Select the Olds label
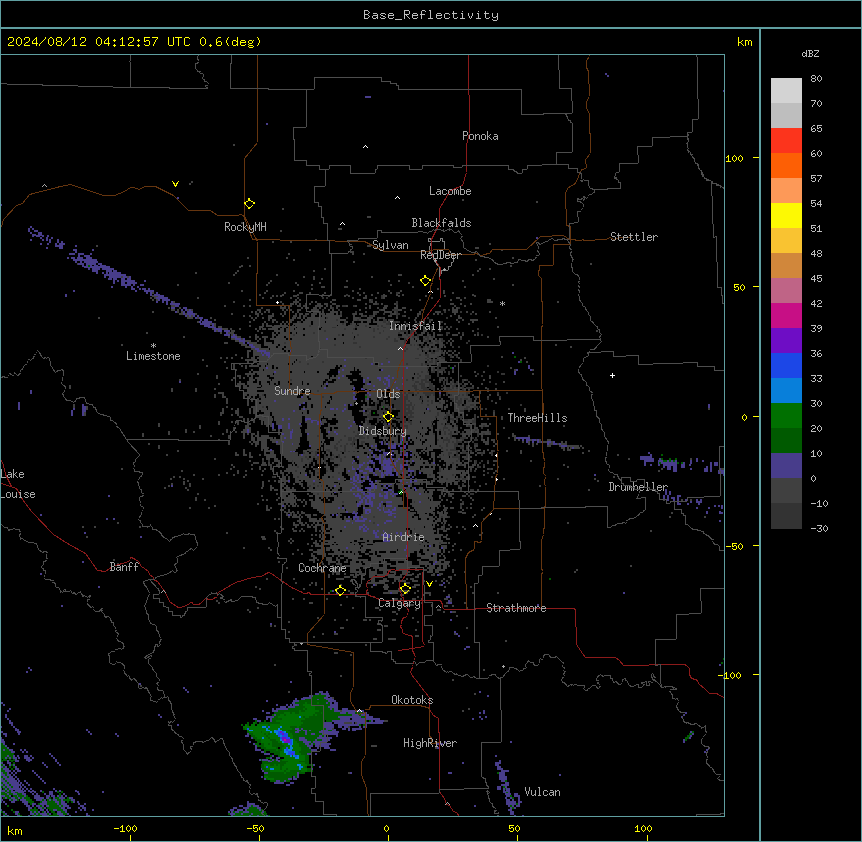 (x=388, y=394)
